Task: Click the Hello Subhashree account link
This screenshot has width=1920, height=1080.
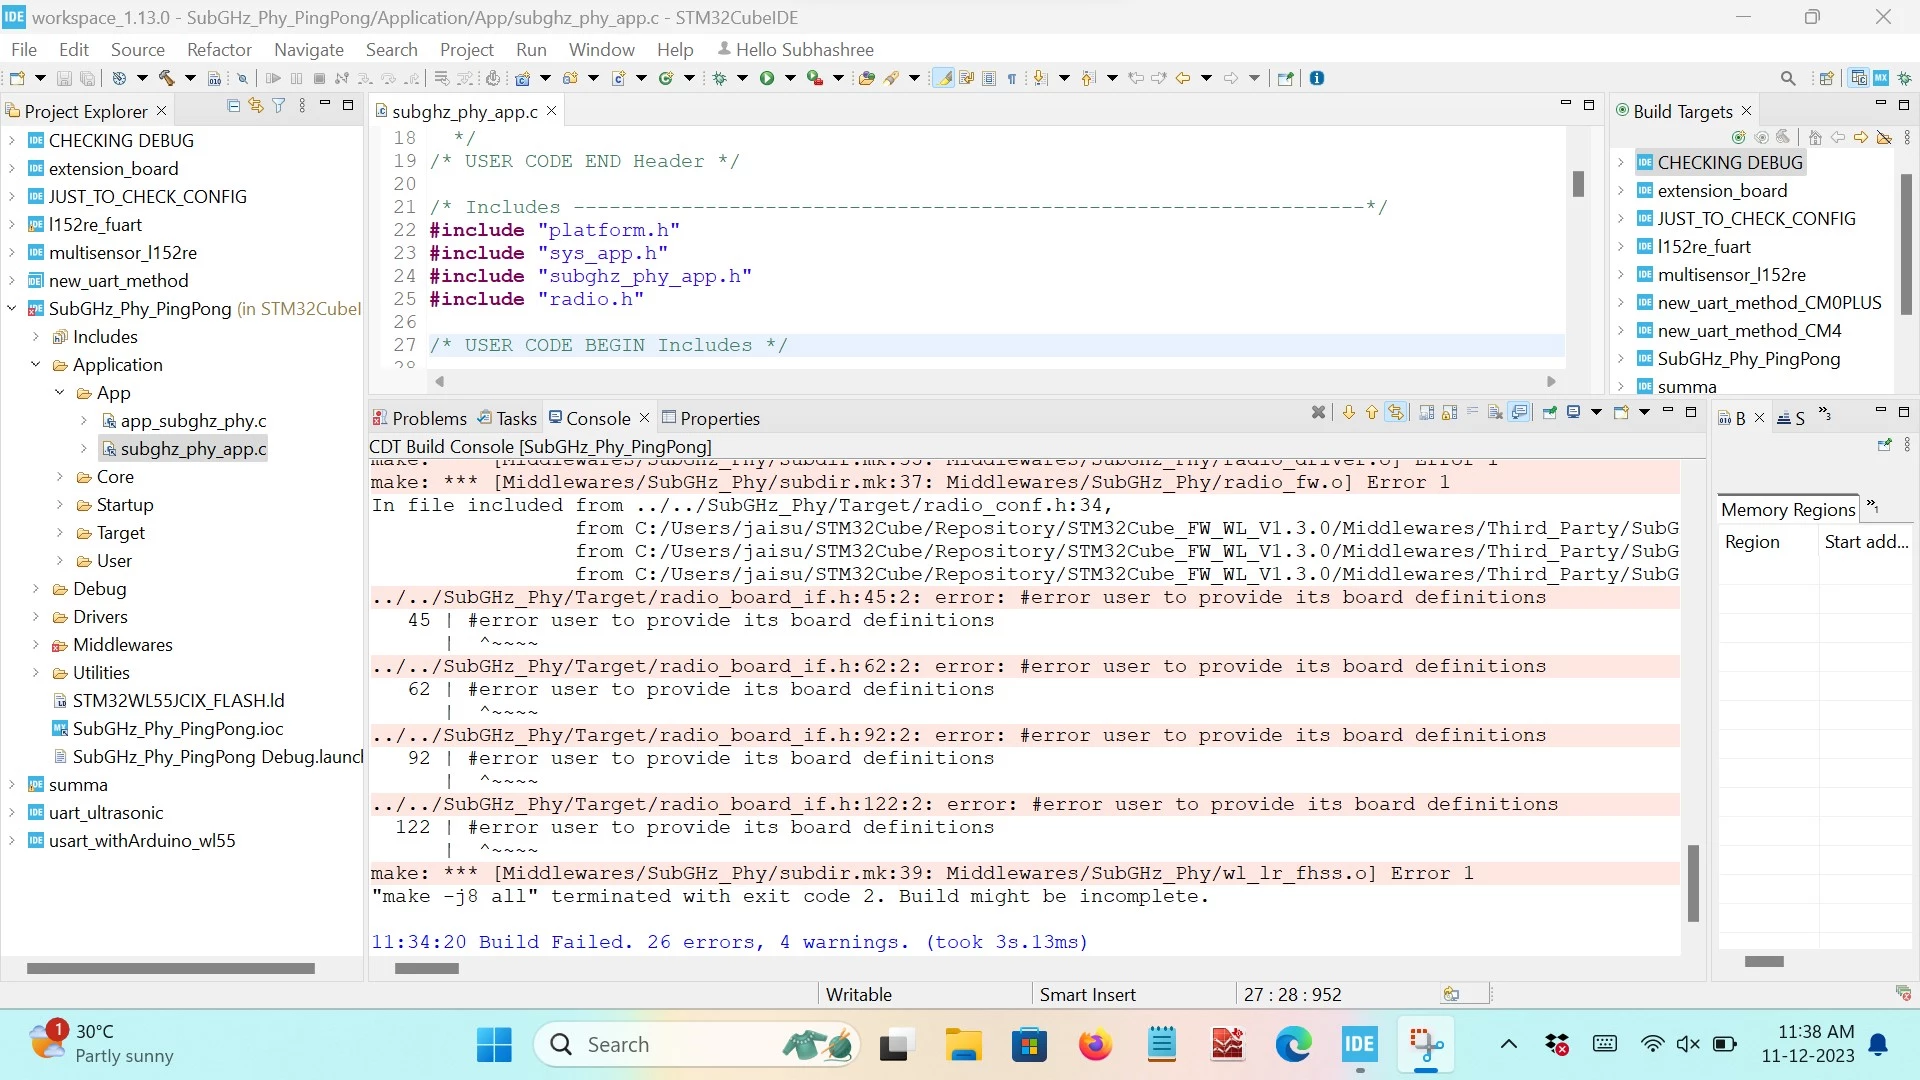Action: tap(796, 49)
